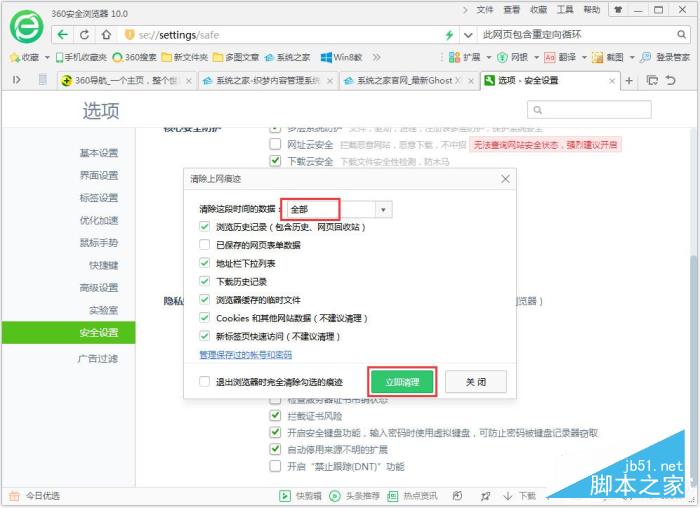This screenshot has width=700, height=508.
Task: Toggle 地址栏下拉列表 checkbox
Action: click(x=204, y=263)
